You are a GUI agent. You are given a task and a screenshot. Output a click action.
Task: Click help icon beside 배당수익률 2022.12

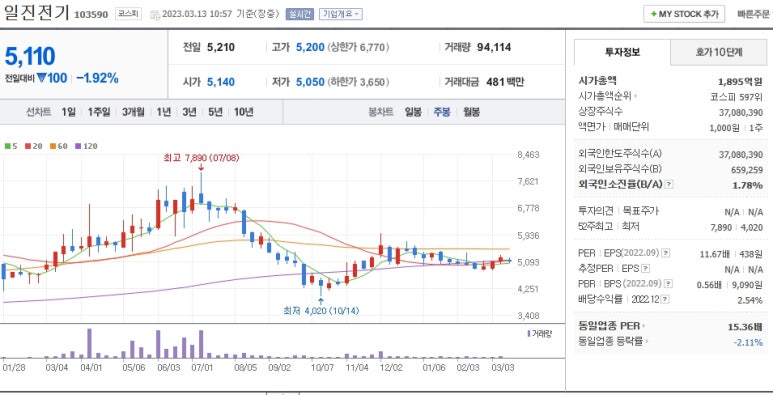pyautogui.click(x=665, y=299)
